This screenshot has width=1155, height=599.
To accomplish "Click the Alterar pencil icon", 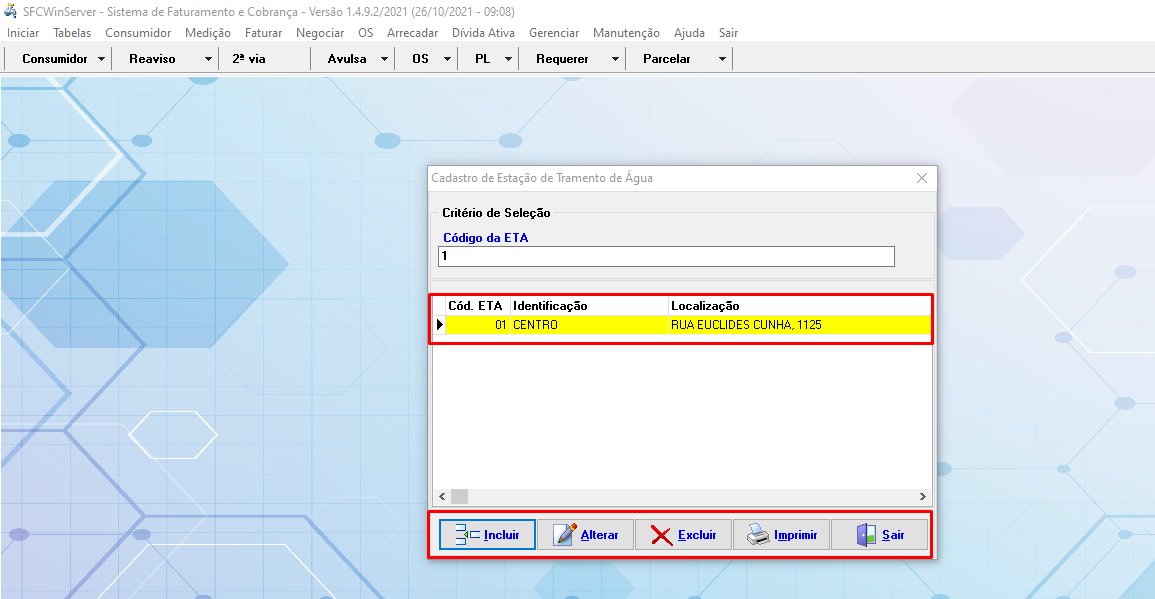I will click(565, 535).
